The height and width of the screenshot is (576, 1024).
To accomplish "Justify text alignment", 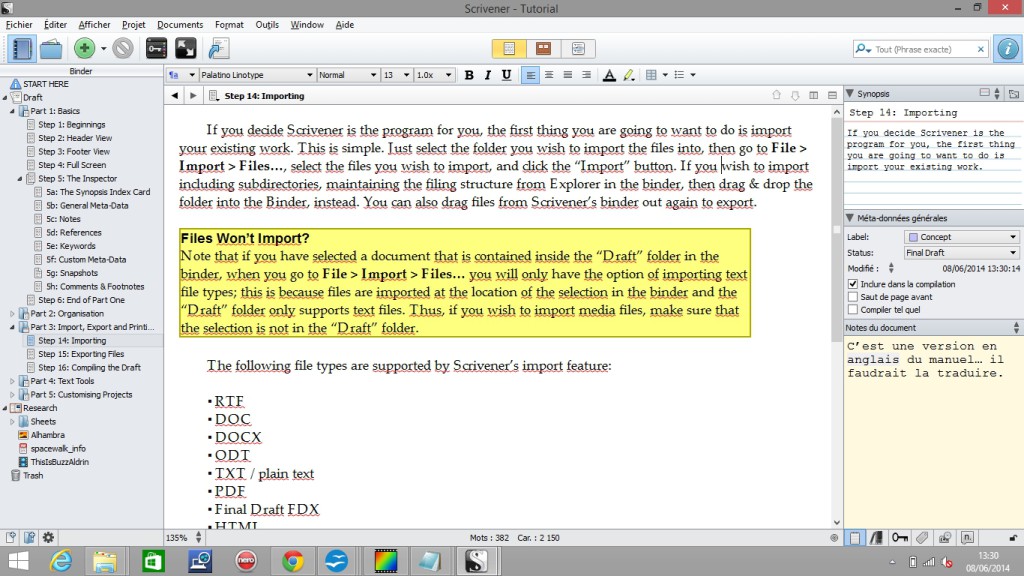I will [568, 75].
